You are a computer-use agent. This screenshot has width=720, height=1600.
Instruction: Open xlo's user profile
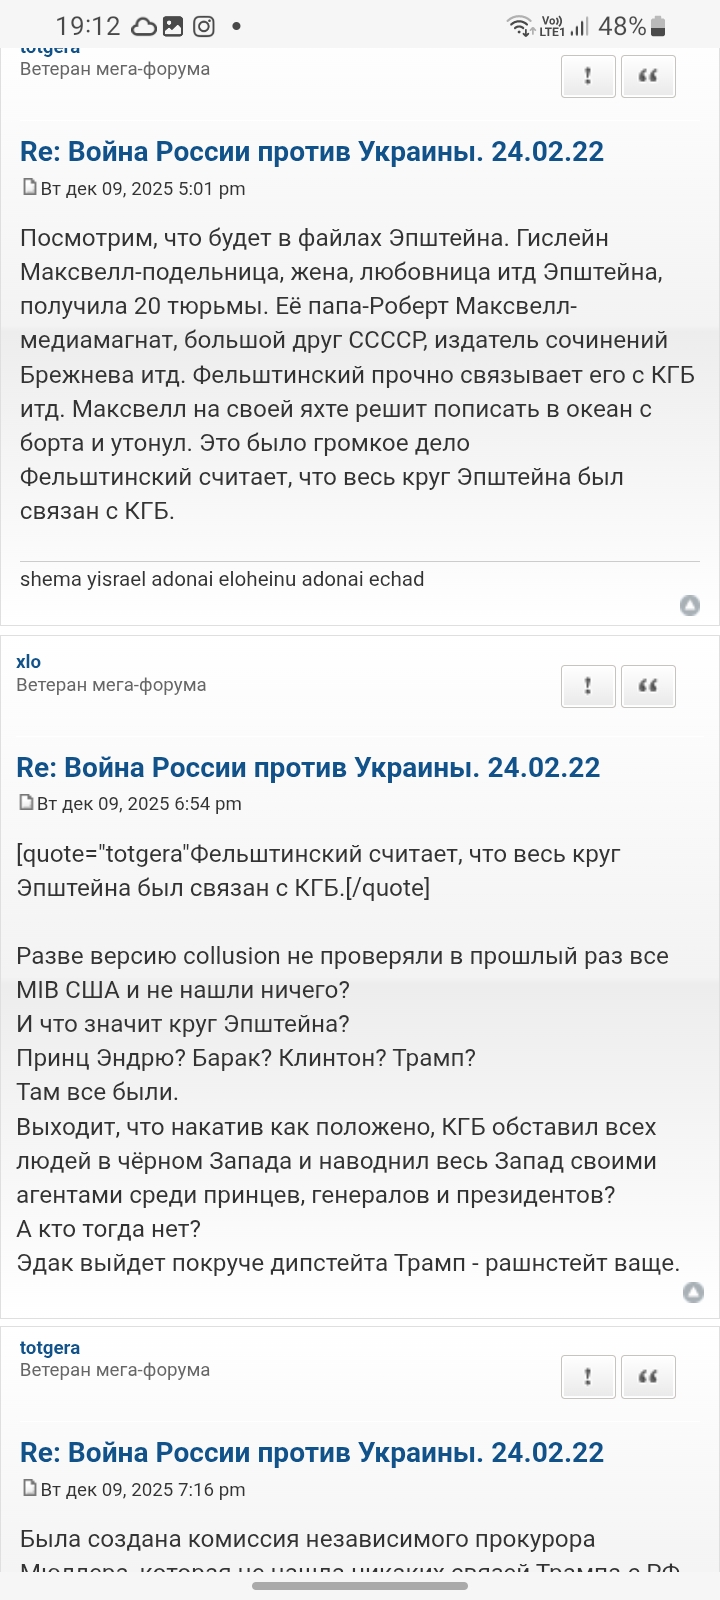[x=29, y=662]
